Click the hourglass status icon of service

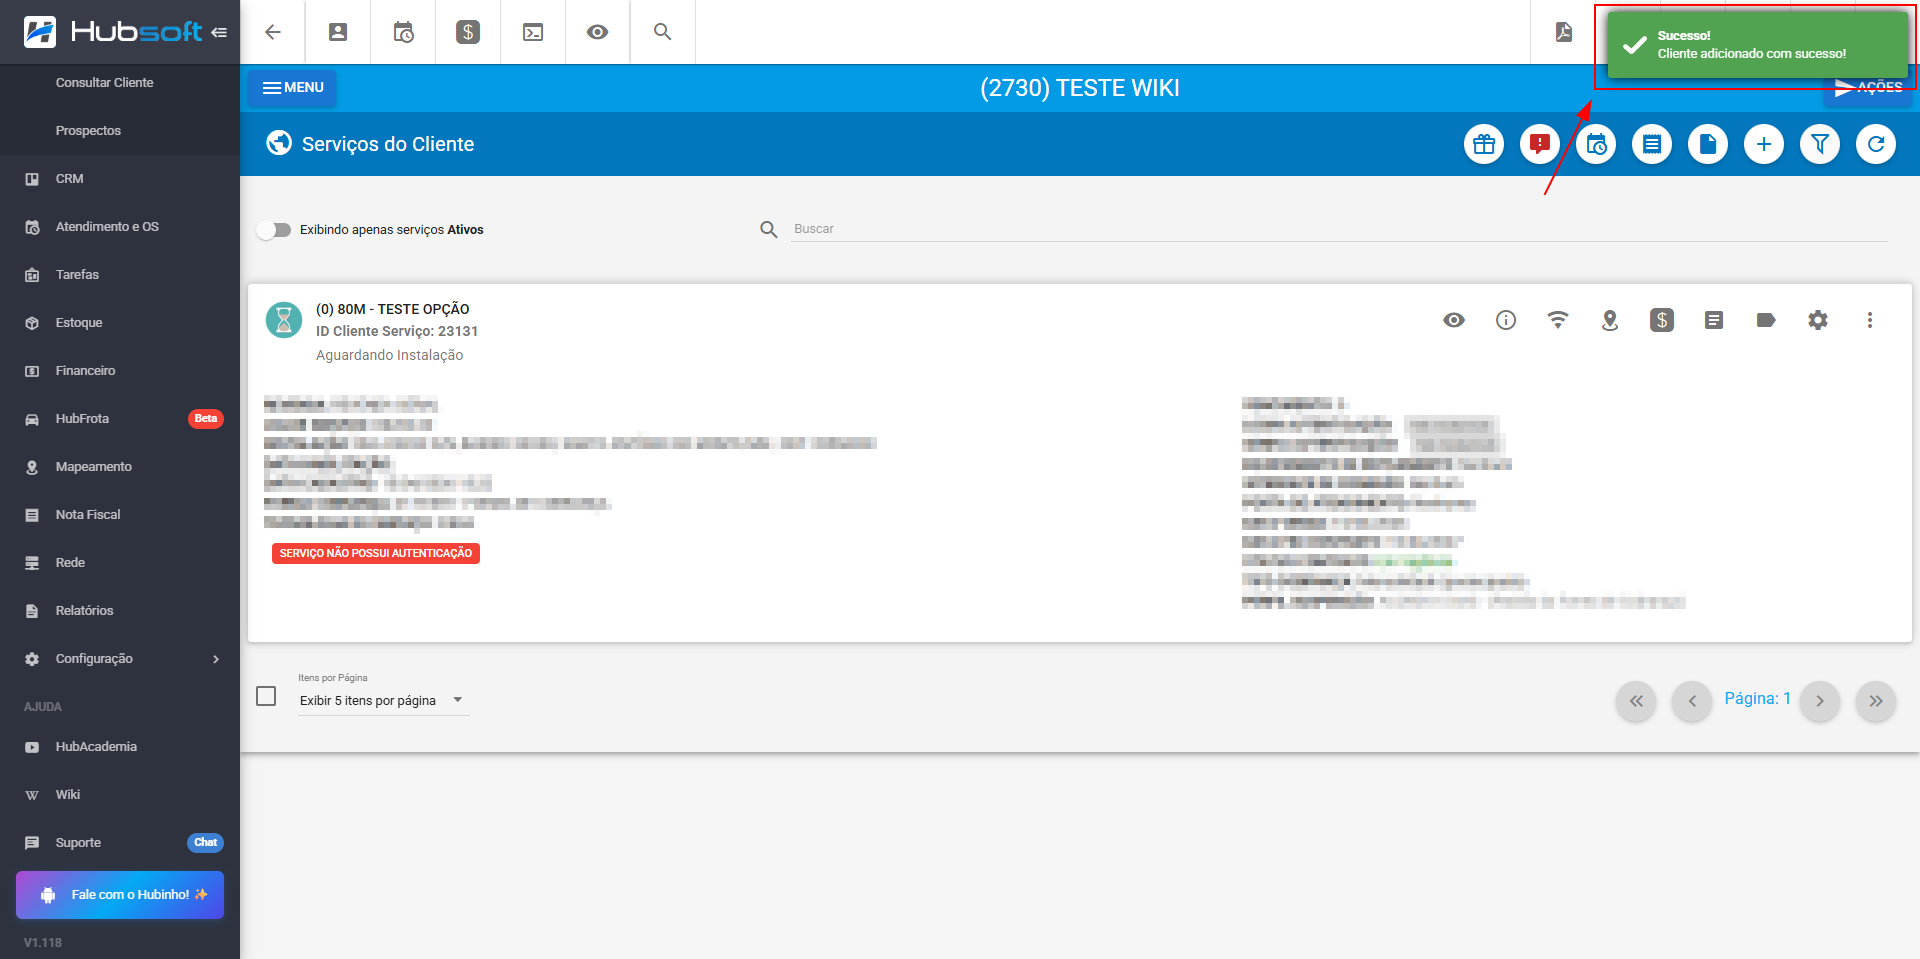pyautogui.click(x=284, y=320)
